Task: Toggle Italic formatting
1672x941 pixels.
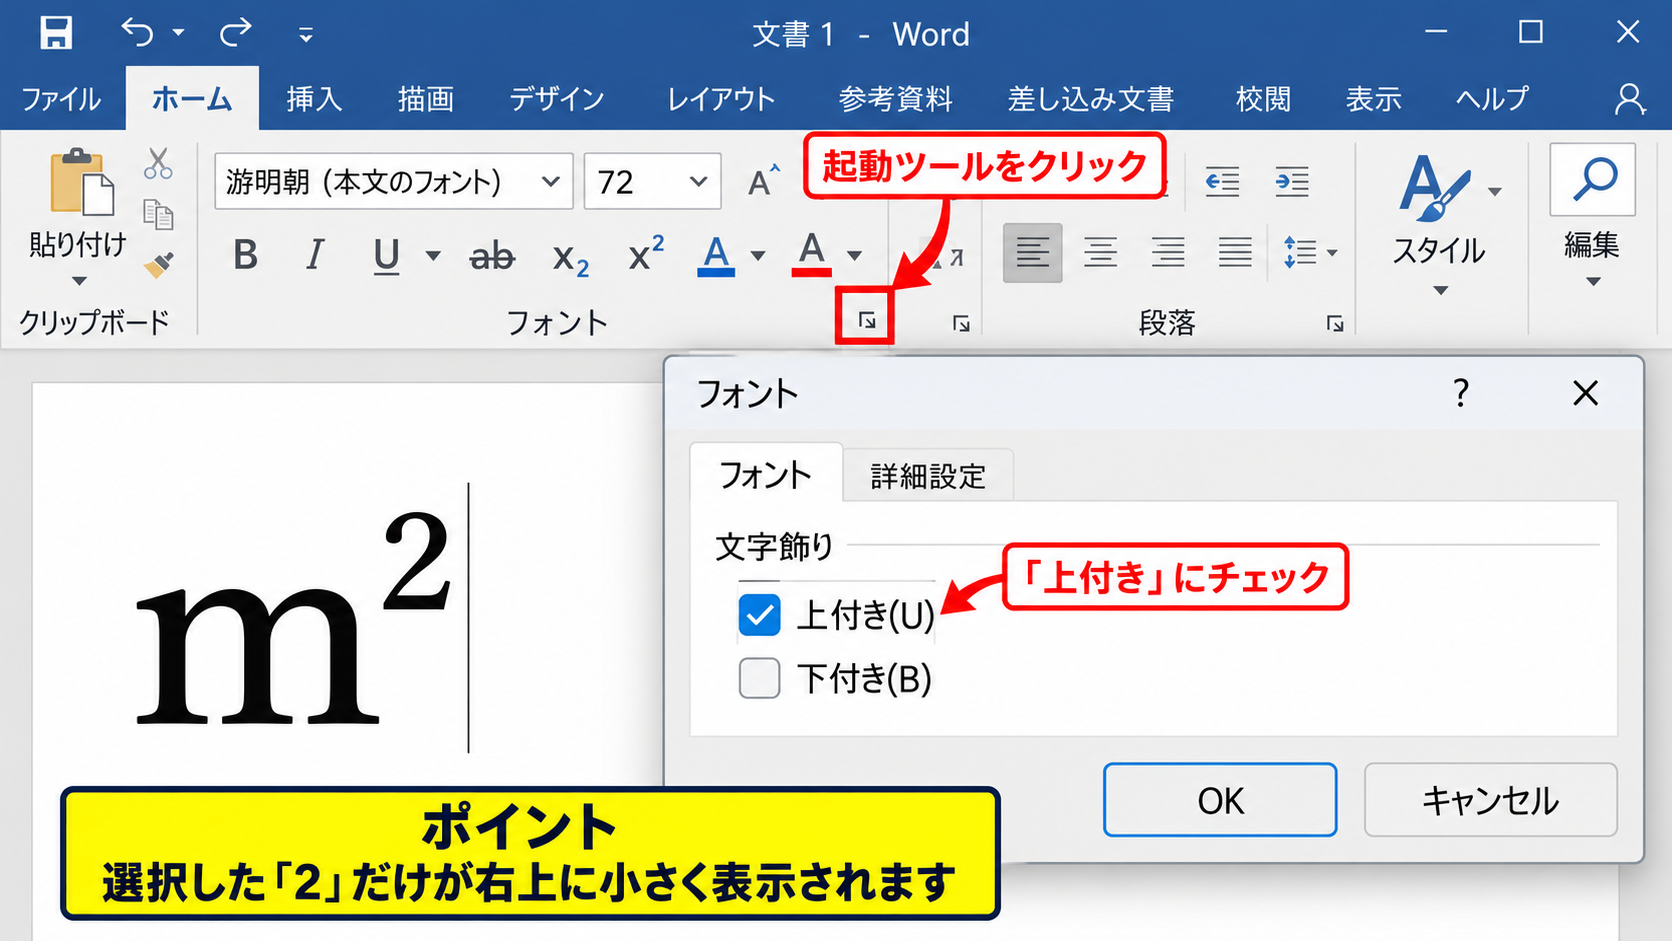Action: click(x=315, y=255)
